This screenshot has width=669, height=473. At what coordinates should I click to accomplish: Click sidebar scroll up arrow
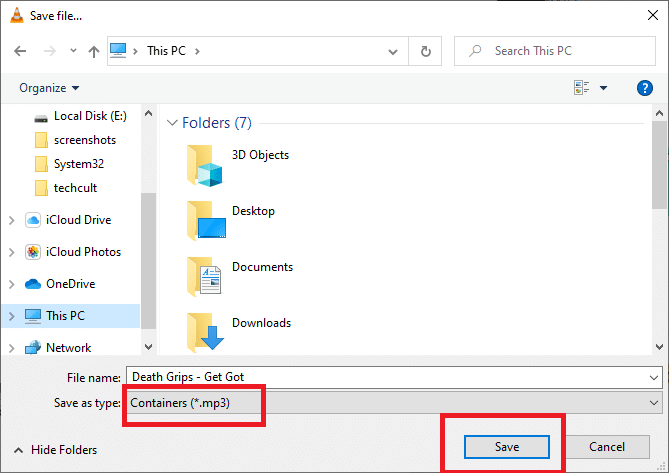tap(148, 113)
